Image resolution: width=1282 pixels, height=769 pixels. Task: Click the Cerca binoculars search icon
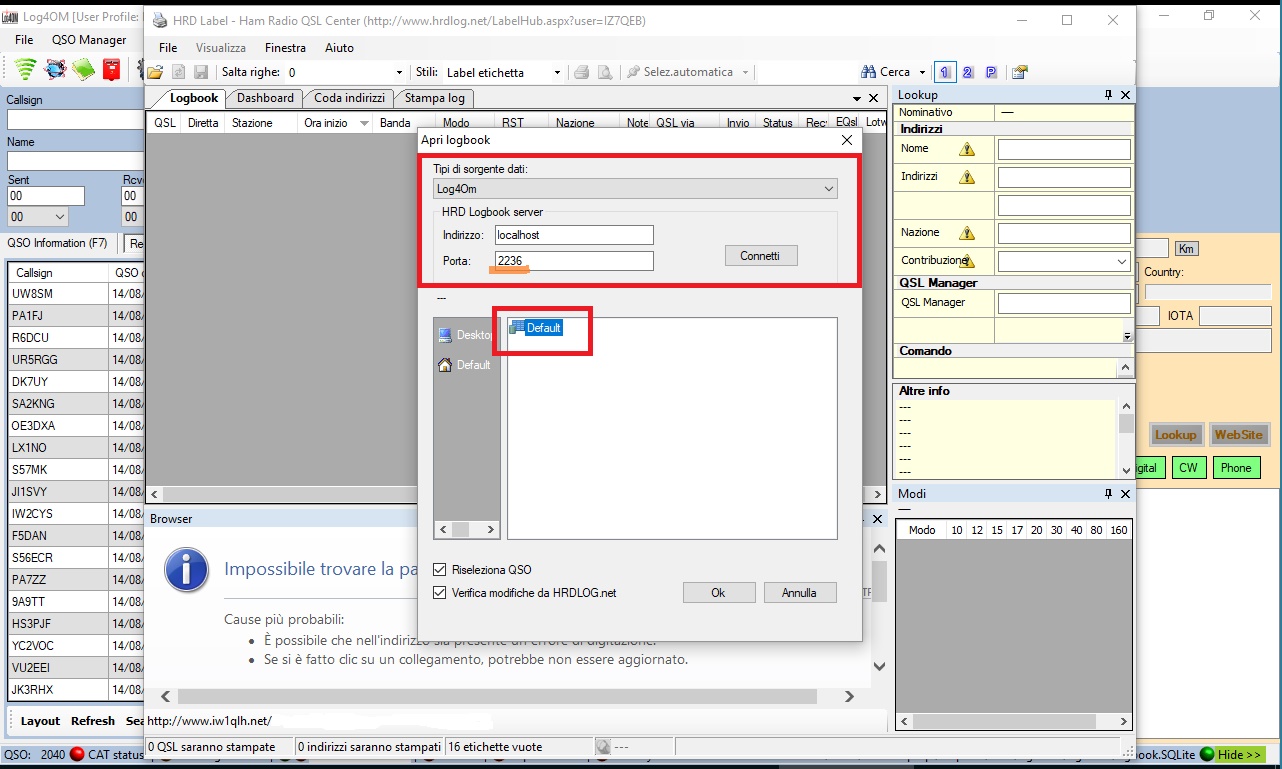[x=868, y=72]
